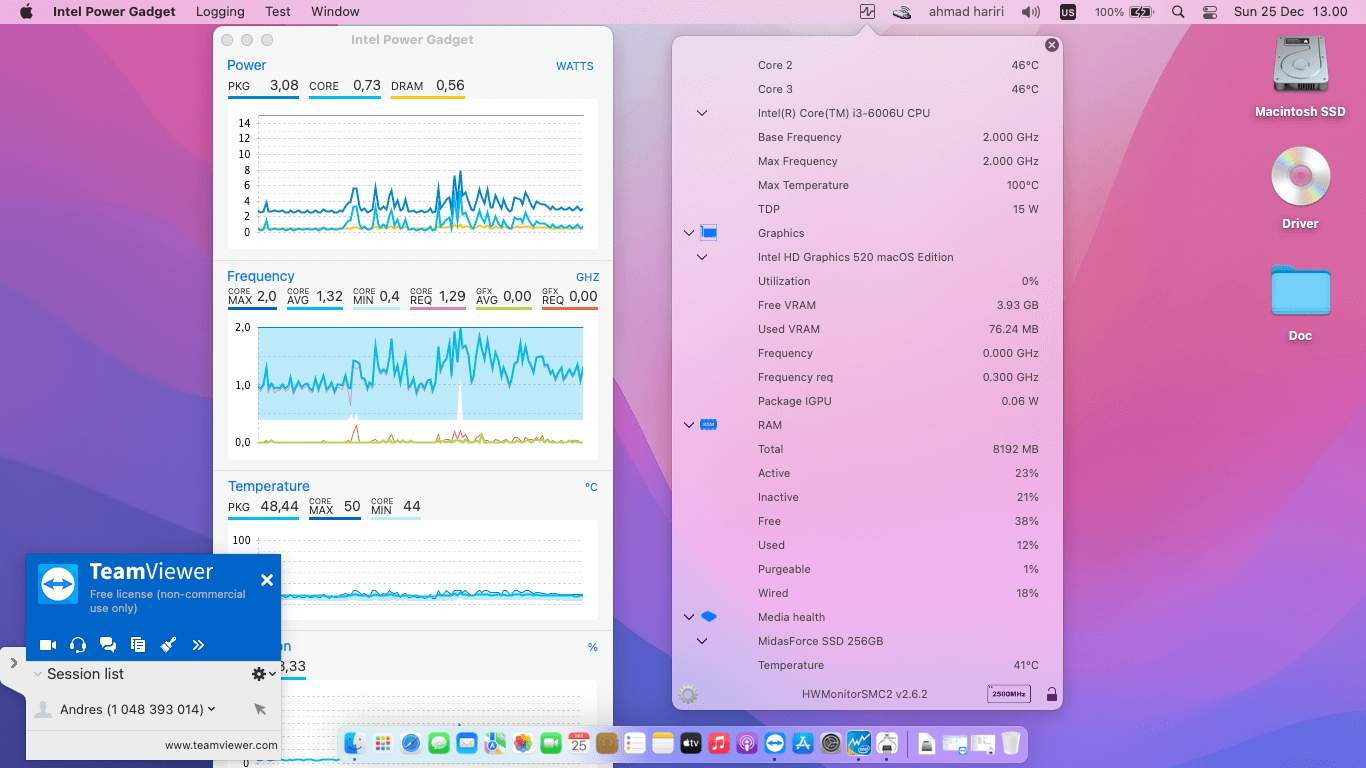1366x768 pixels.
Task: Open the Window menu
Action: pyautogui.click(x=335, y=12)
